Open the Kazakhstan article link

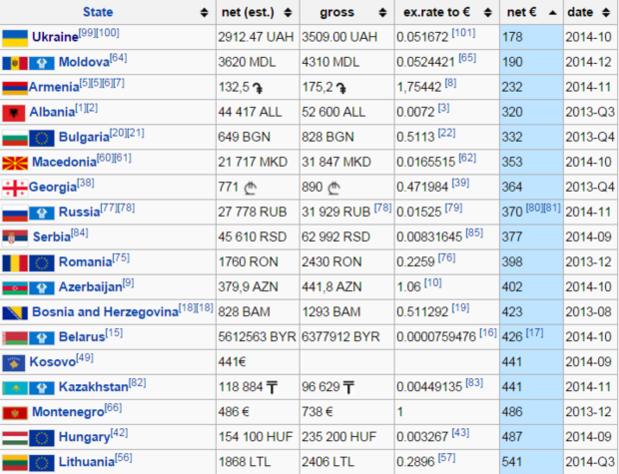click(x=94, y=387)
